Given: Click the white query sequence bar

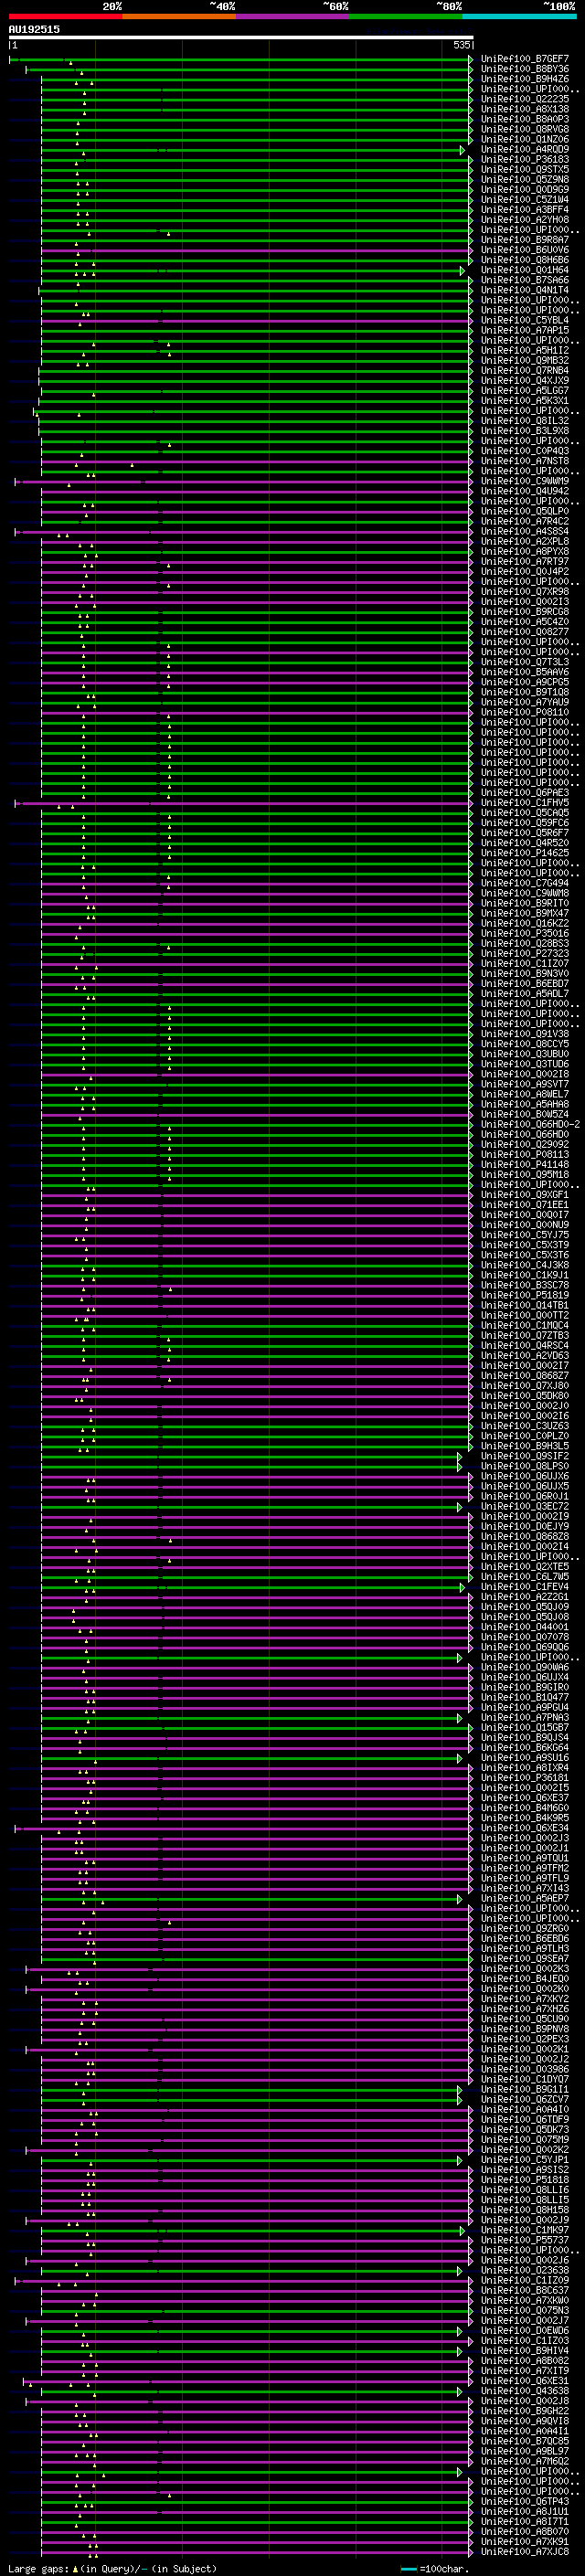Looking at the screenshot, I should coord(241,37).
